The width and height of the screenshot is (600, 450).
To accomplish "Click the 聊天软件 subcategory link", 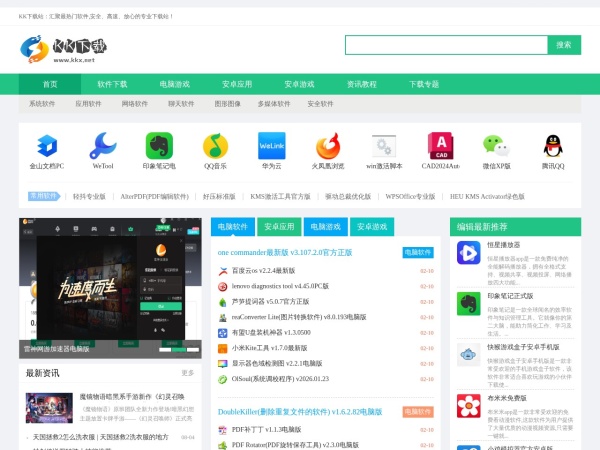I will point(181,103).
